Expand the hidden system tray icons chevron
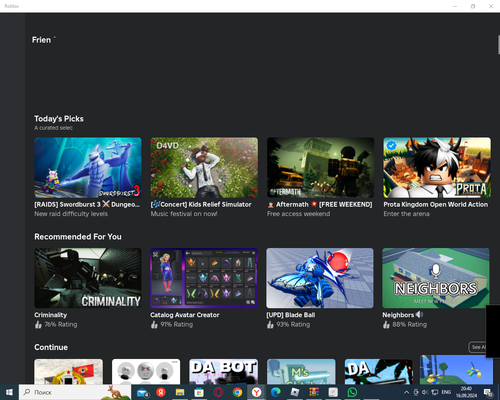500x400 pixels. point(406,392)
